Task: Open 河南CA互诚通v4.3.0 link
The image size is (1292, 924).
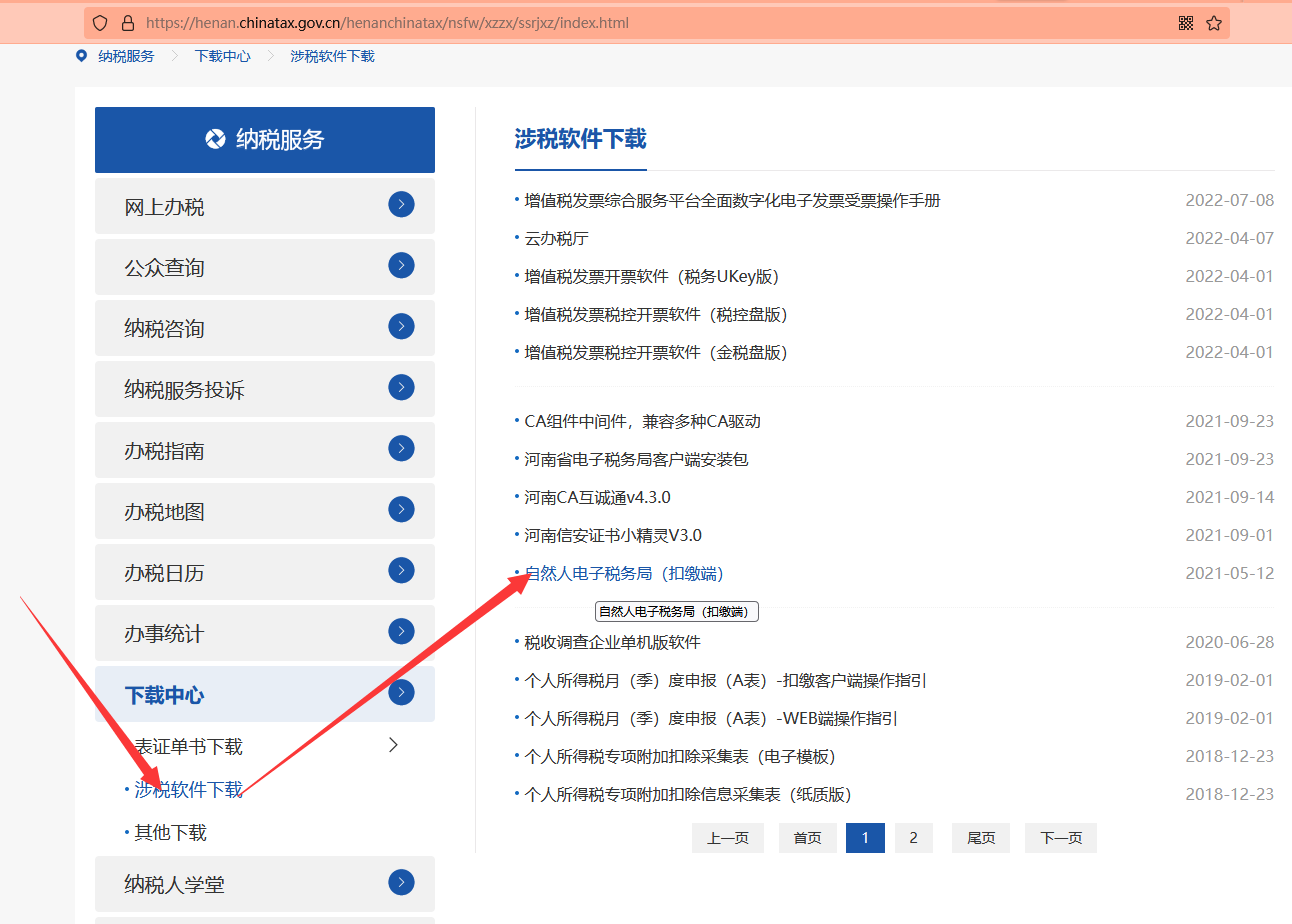Action: click(597, 497)
